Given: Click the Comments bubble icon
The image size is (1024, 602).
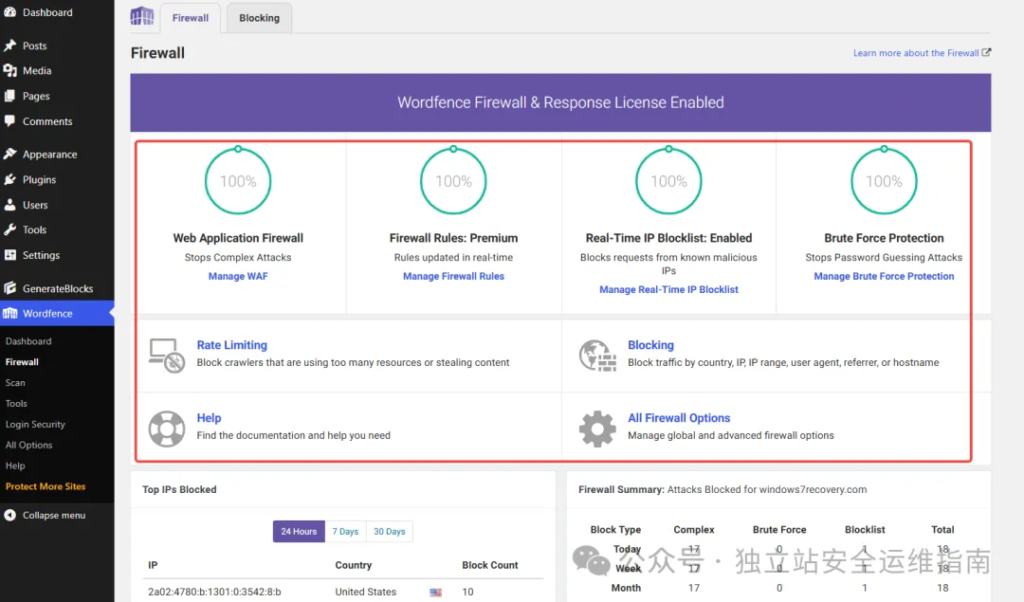Looking at the screenshot, I should pyautogui.click(x=10, y=121).
